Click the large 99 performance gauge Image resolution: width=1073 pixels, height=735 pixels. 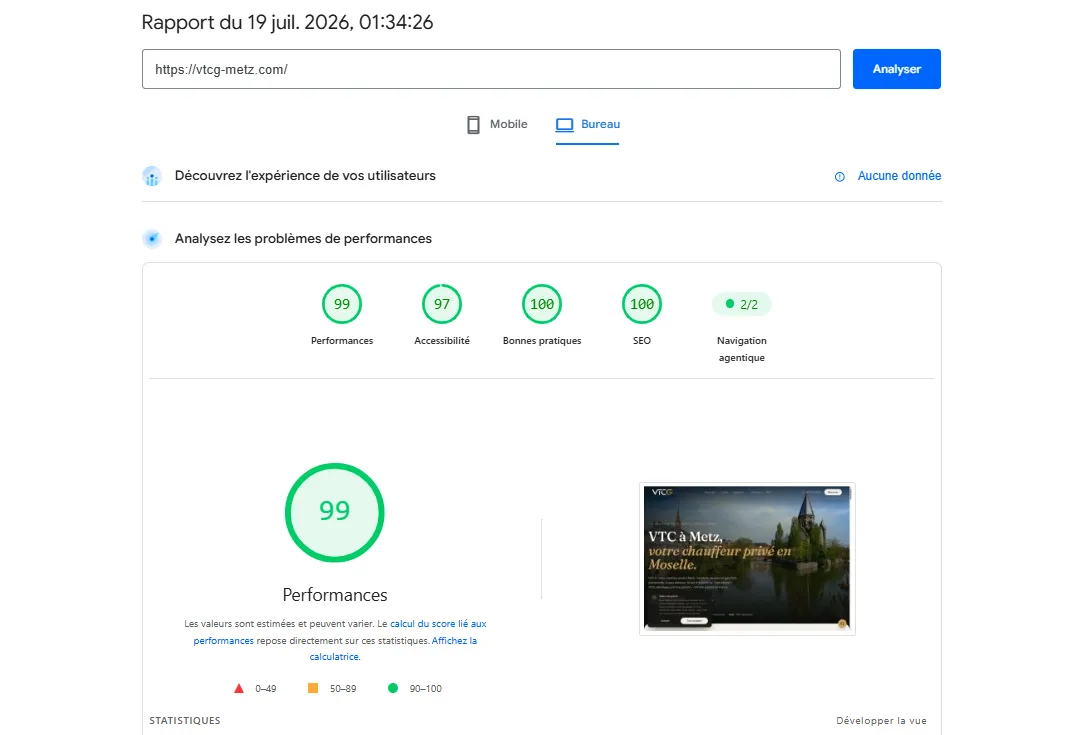[335, 513]
